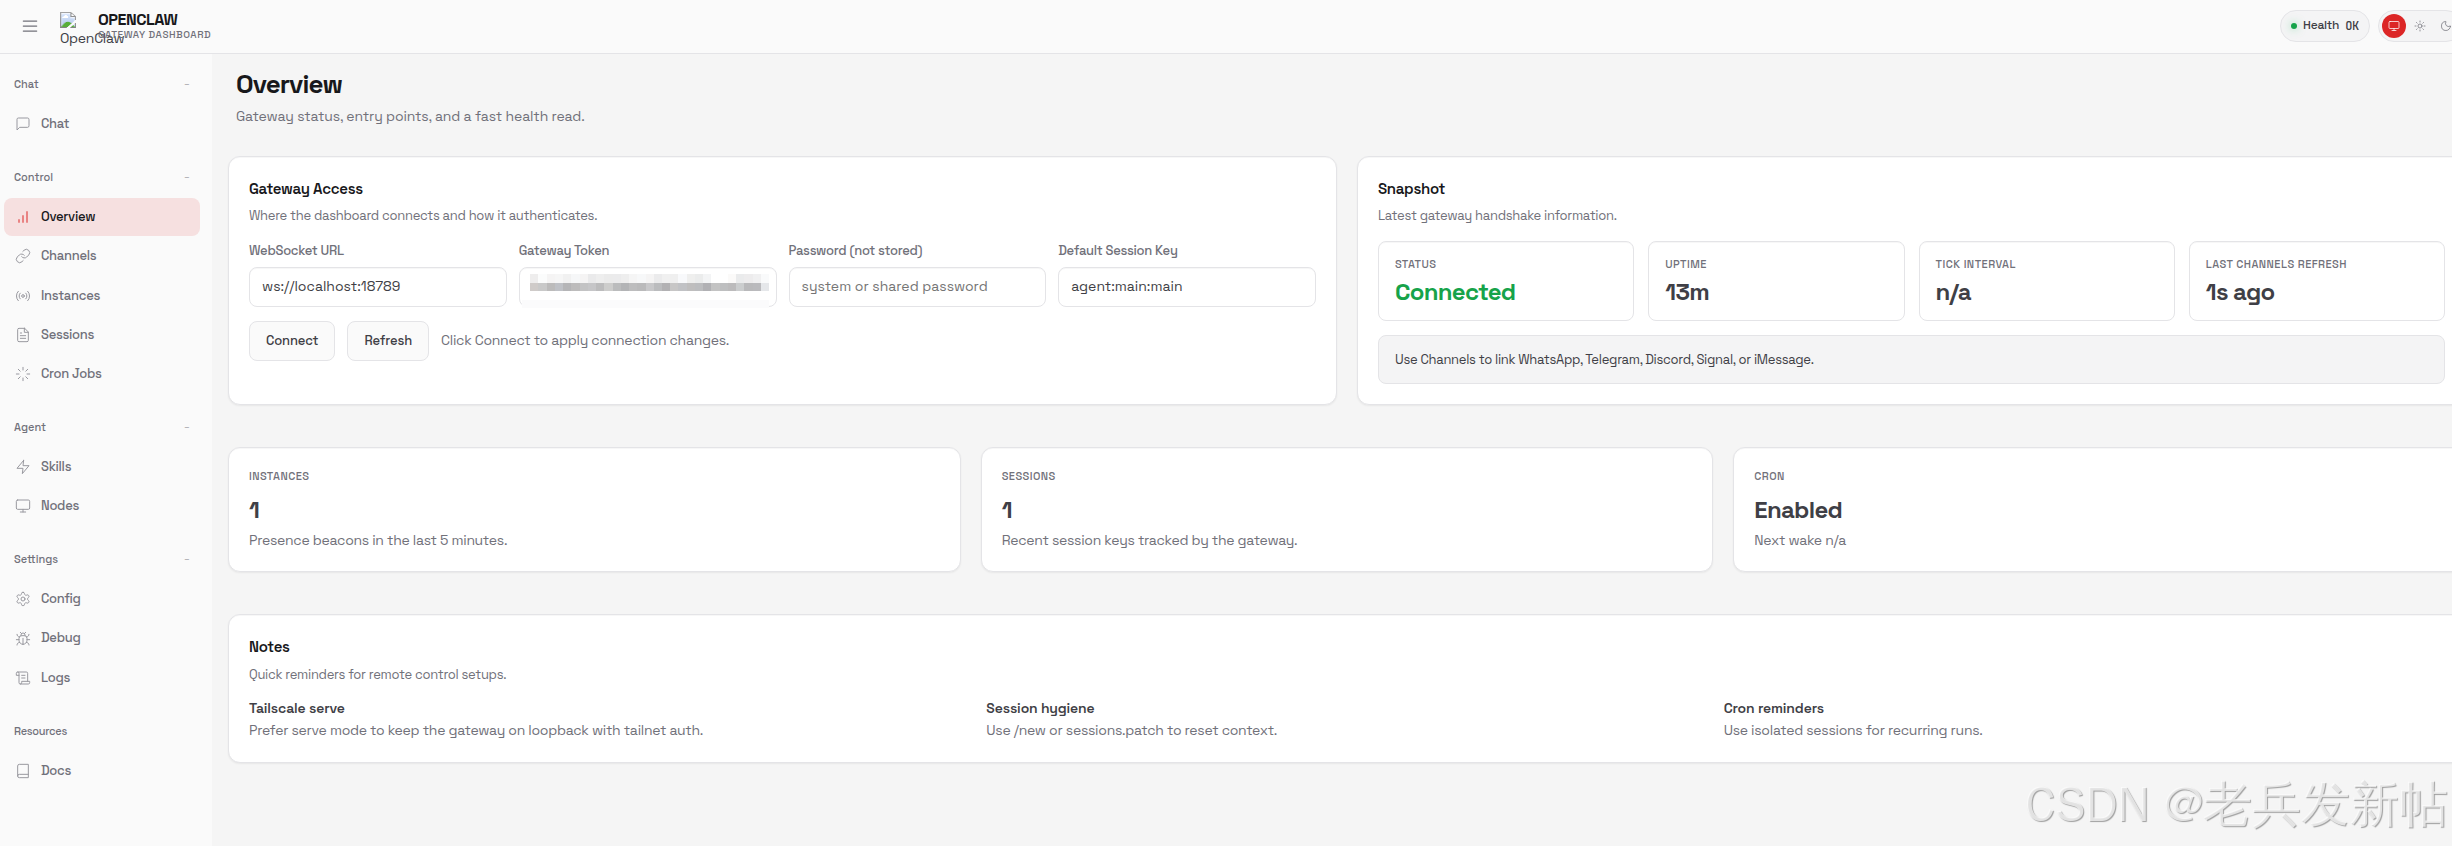
Task: Go to the Config settings page
Action: coord(102,599)
